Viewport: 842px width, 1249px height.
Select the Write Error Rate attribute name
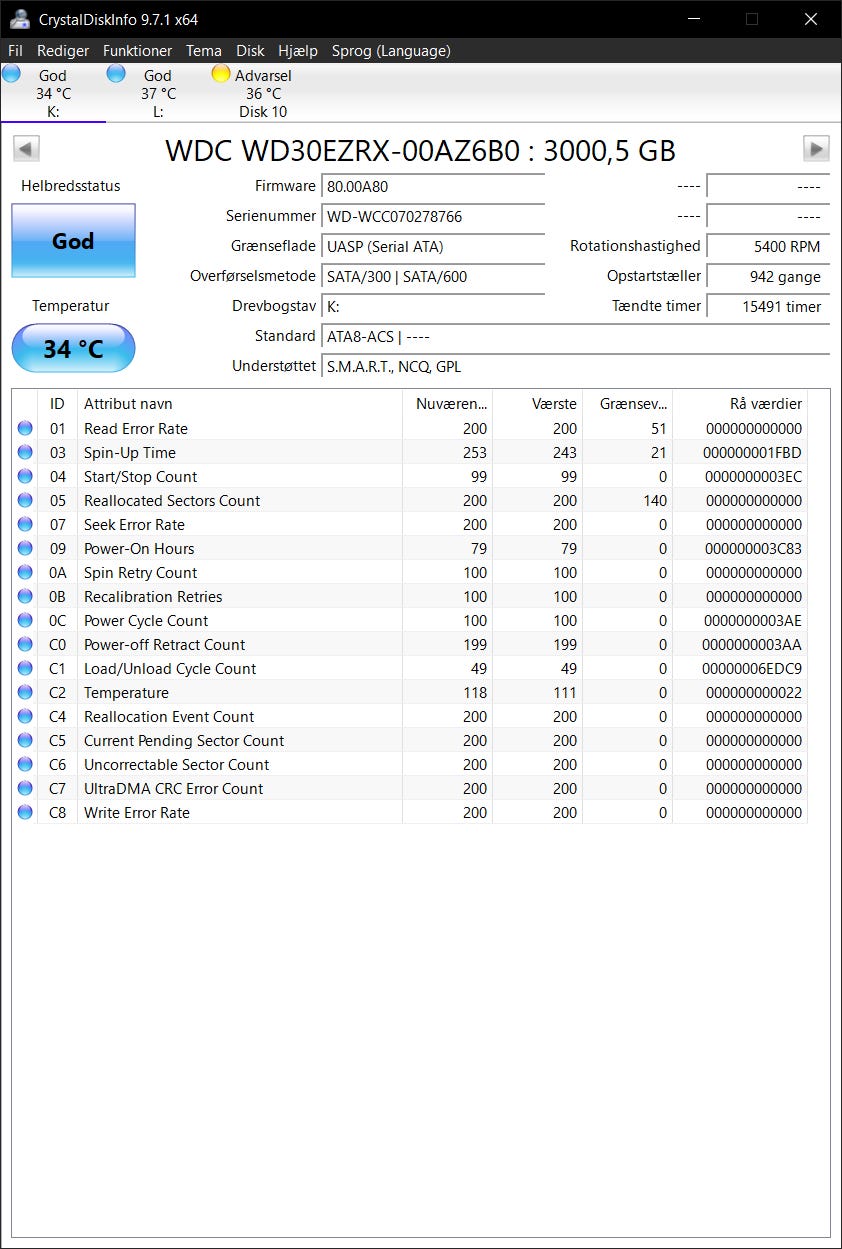pos(137,813)
